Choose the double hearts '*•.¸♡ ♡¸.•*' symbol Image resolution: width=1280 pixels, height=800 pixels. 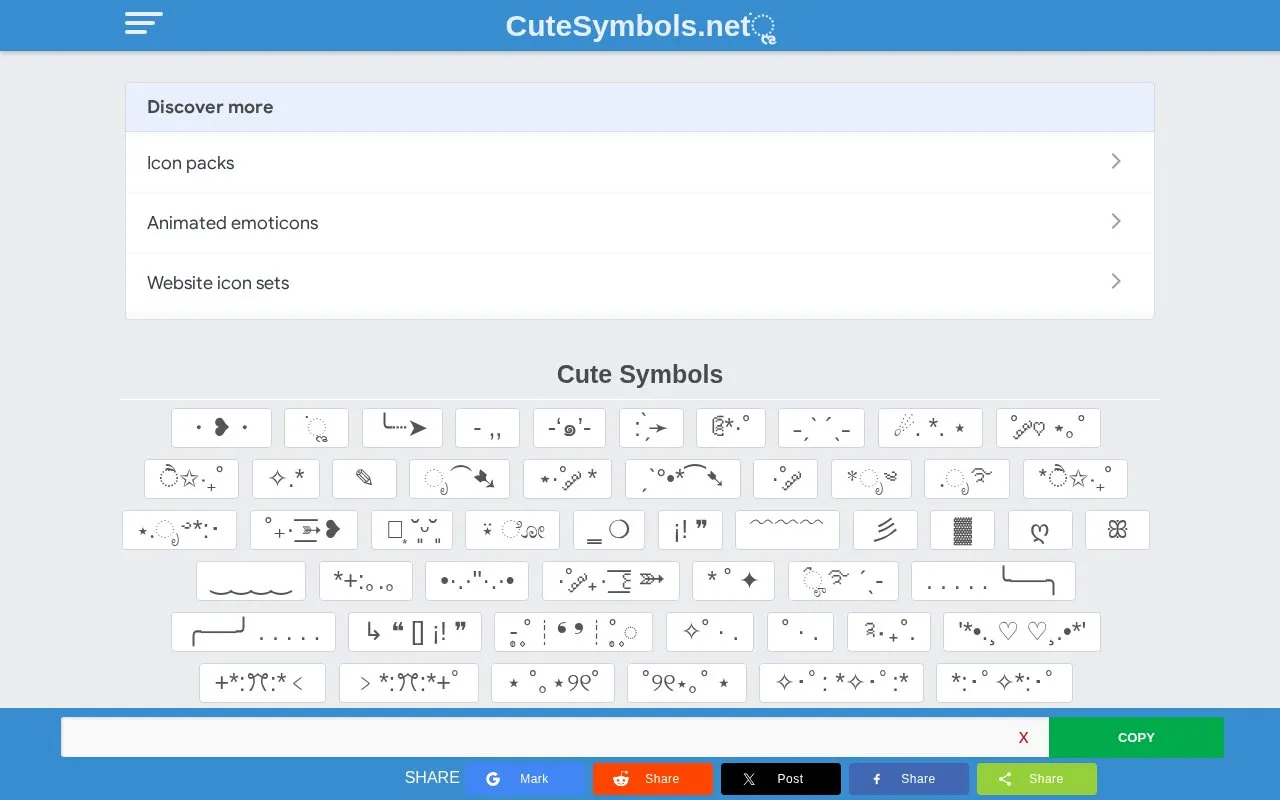[1021, 632]
